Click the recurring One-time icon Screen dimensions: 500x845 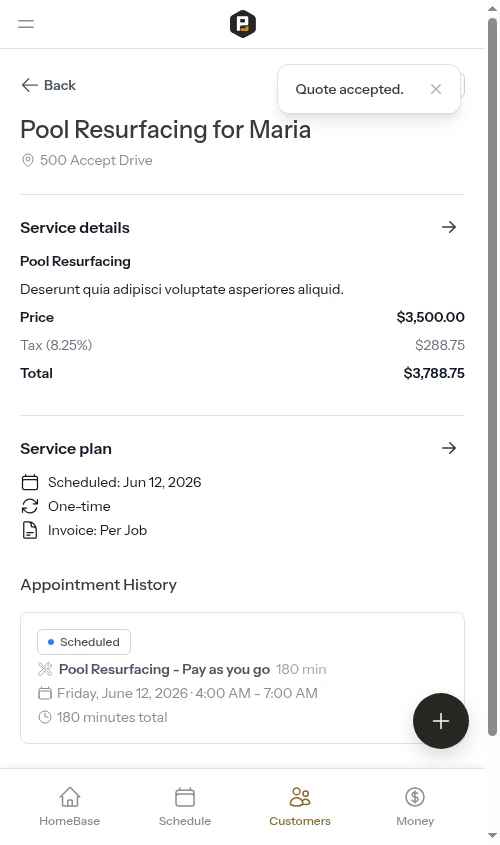30,506
